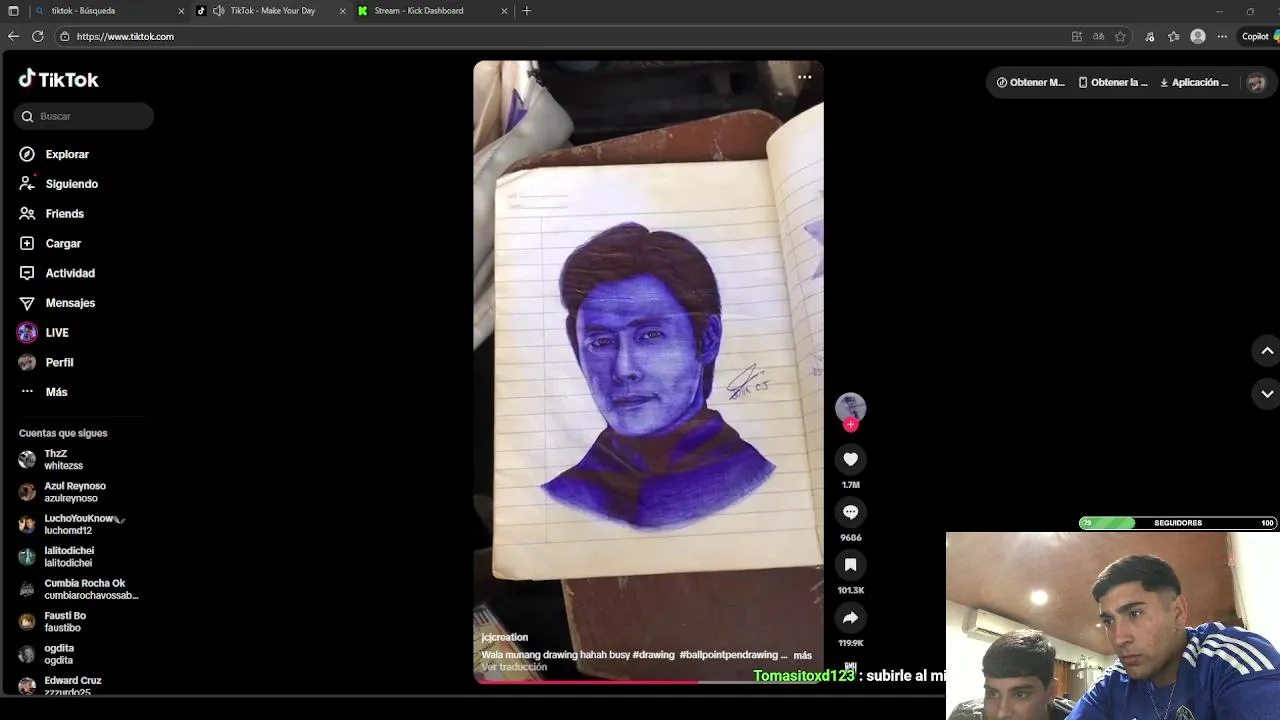Open jcjcreation username link
1280x720 pixels.
504,637
